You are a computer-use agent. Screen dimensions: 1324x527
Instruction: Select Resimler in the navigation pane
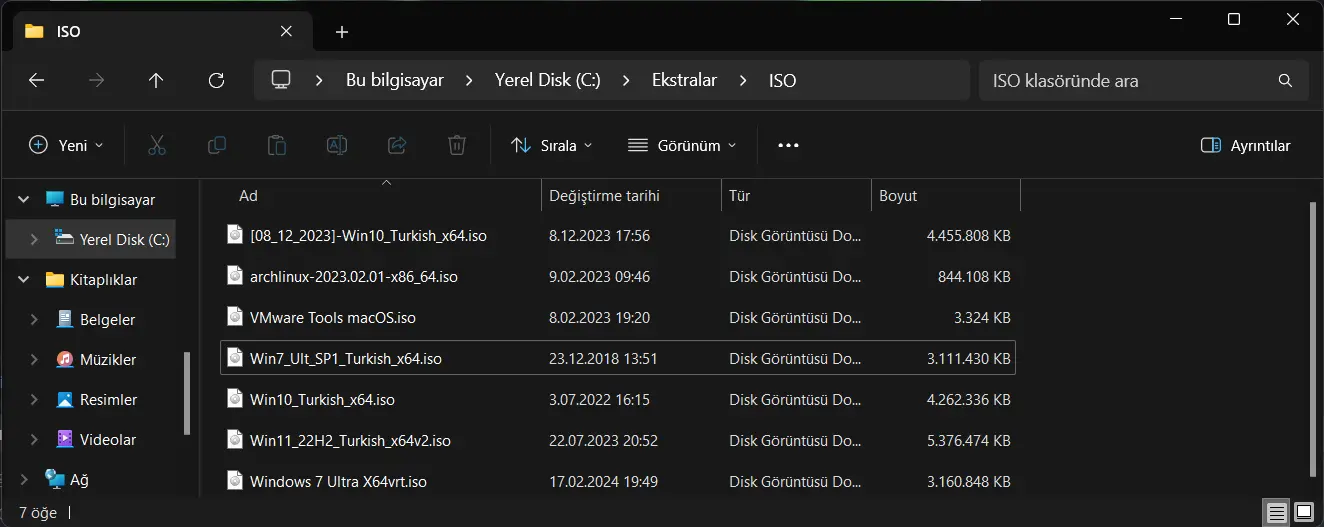coord(95,399)
